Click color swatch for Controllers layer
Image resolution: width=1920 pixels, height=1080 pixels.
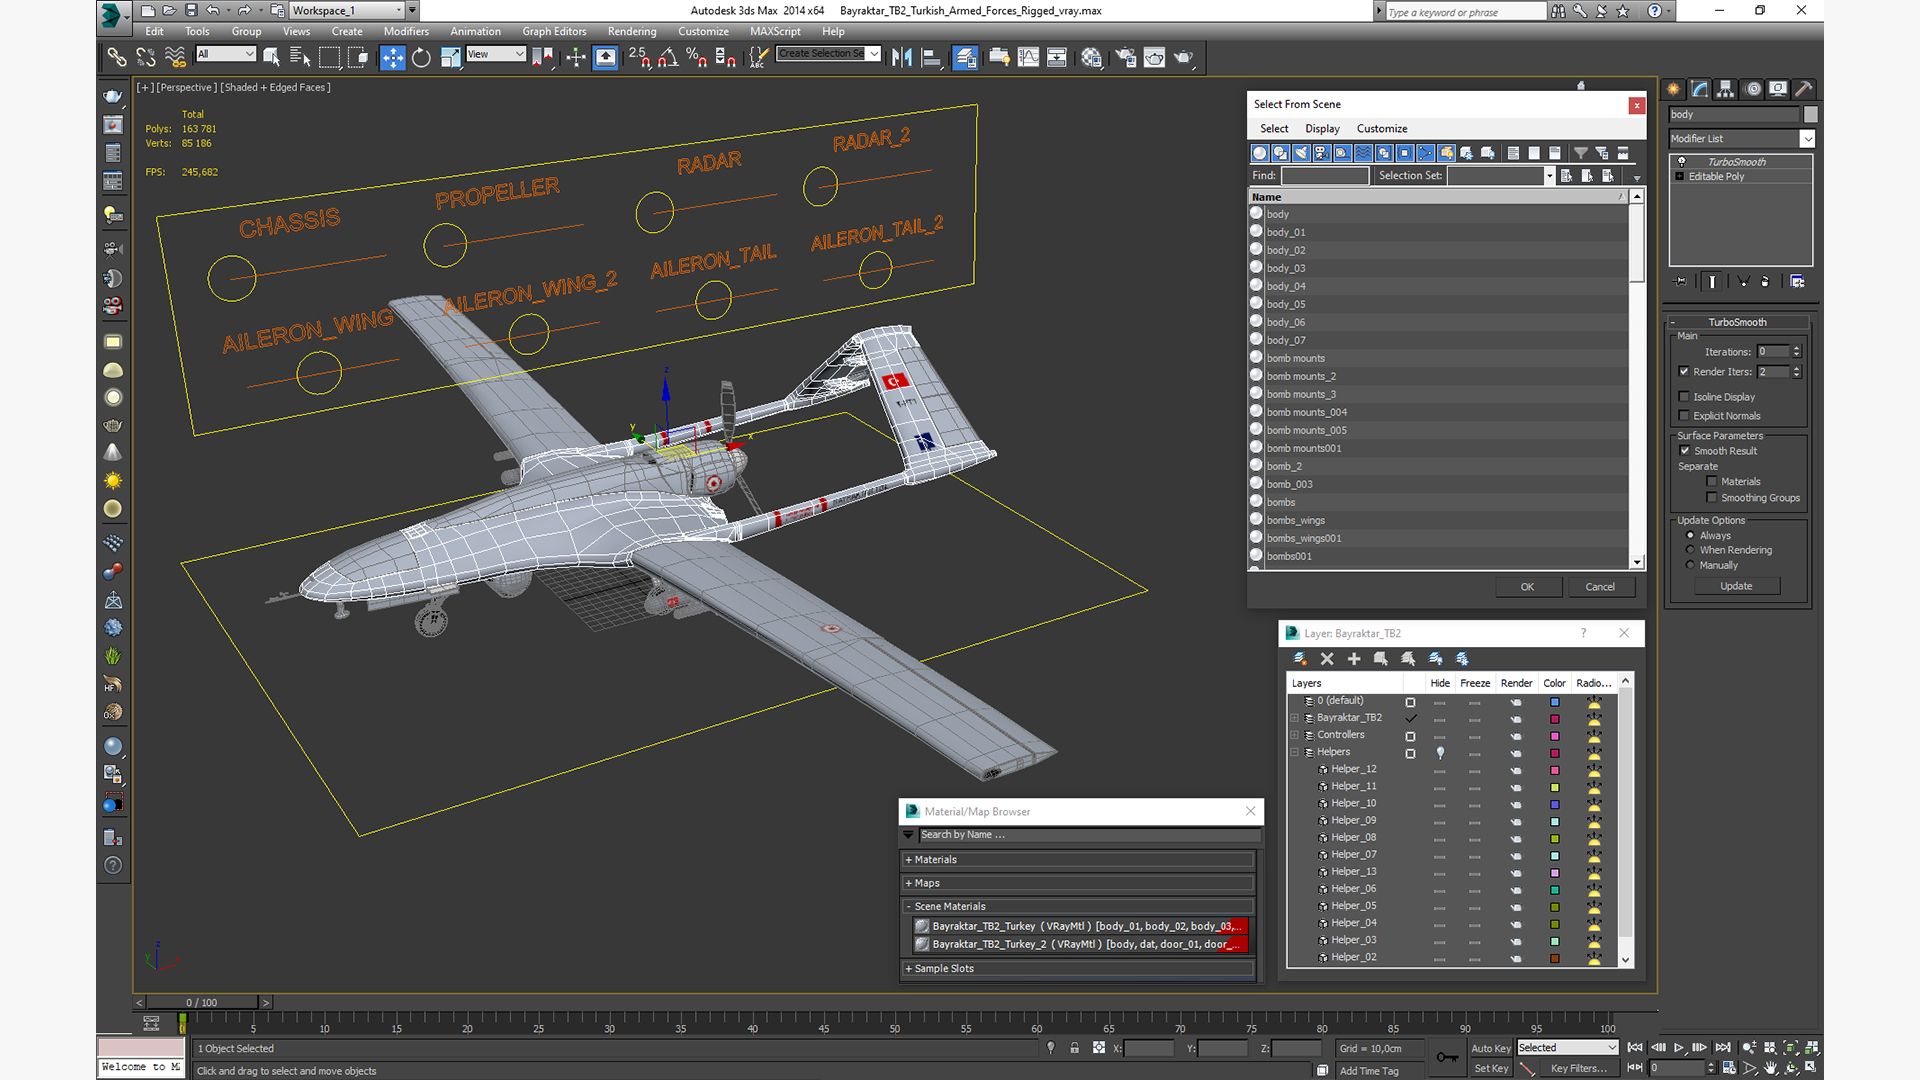[x=1555, y=736]
